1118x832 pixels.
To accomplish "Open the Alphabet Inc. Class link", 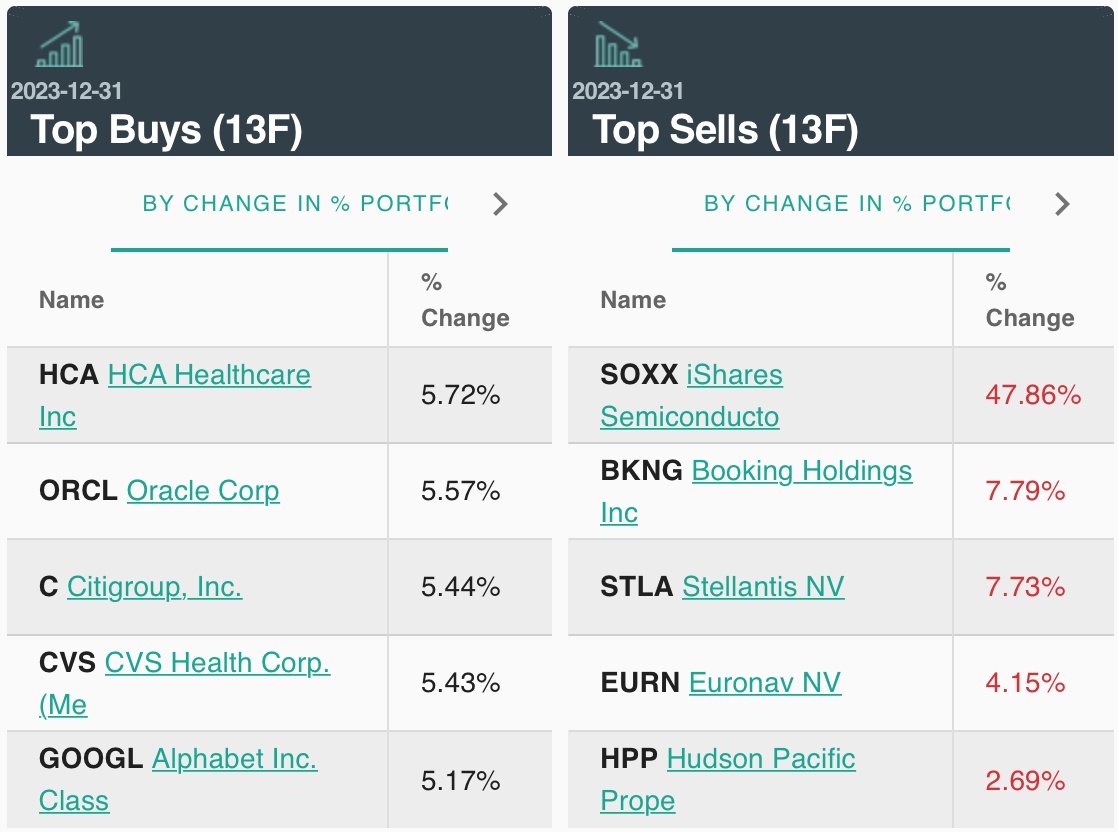I will (234, 759).
